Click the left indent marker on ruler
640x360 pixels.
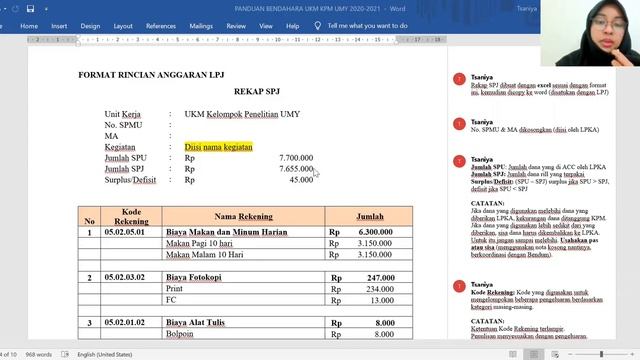point(78,42)
